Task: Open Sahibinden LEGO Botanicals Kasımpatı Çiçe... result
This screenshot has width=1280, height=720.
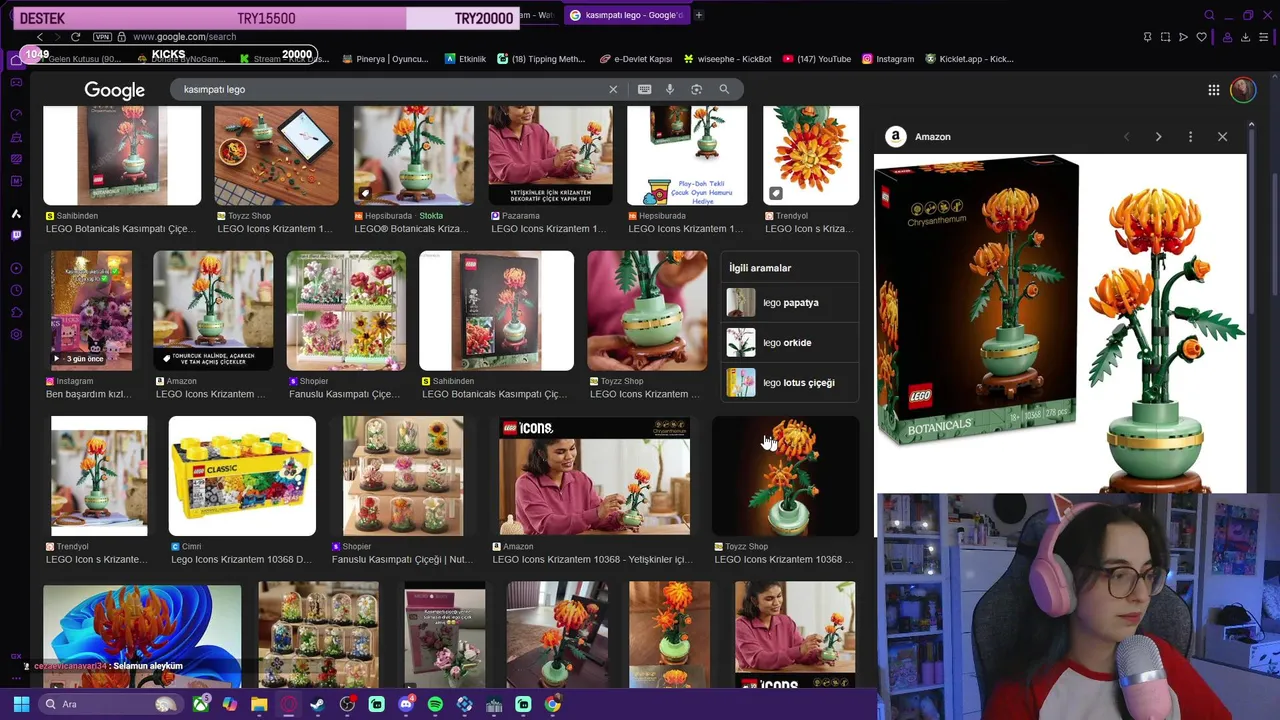Action: 122,155
